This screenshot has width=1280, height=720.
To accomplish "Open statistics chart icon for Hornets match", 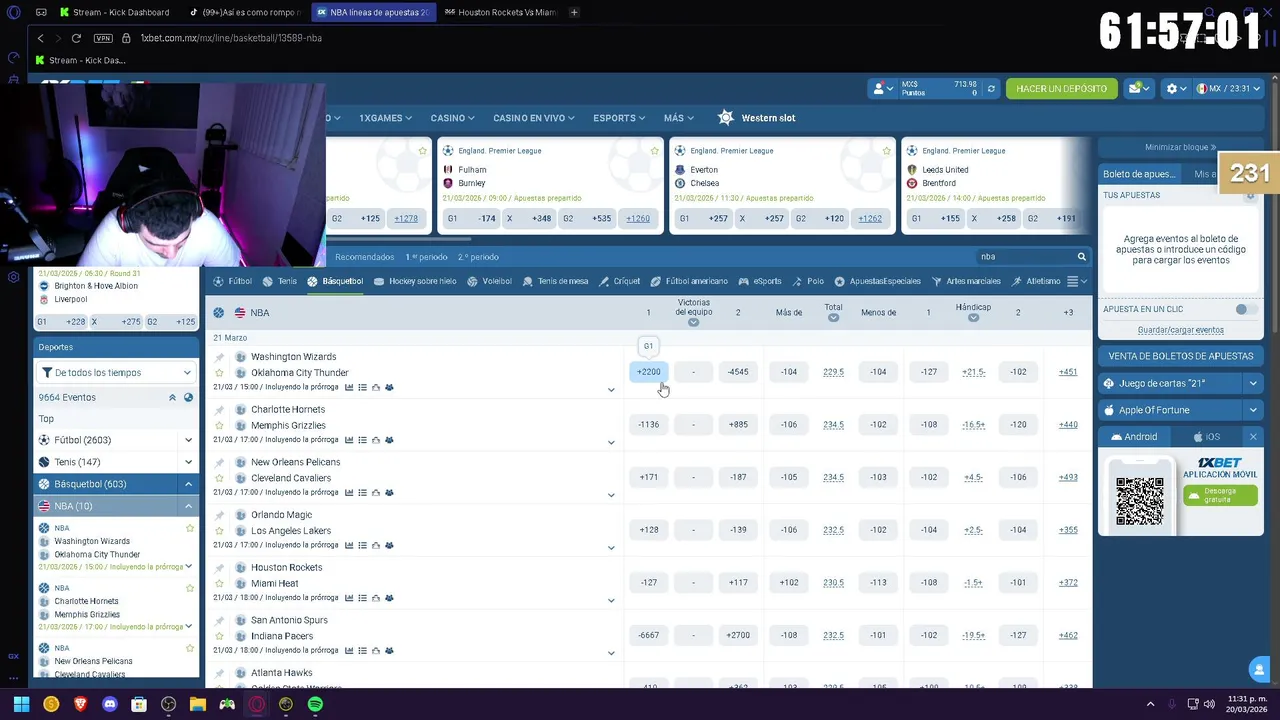I will (x=349, y=440).
